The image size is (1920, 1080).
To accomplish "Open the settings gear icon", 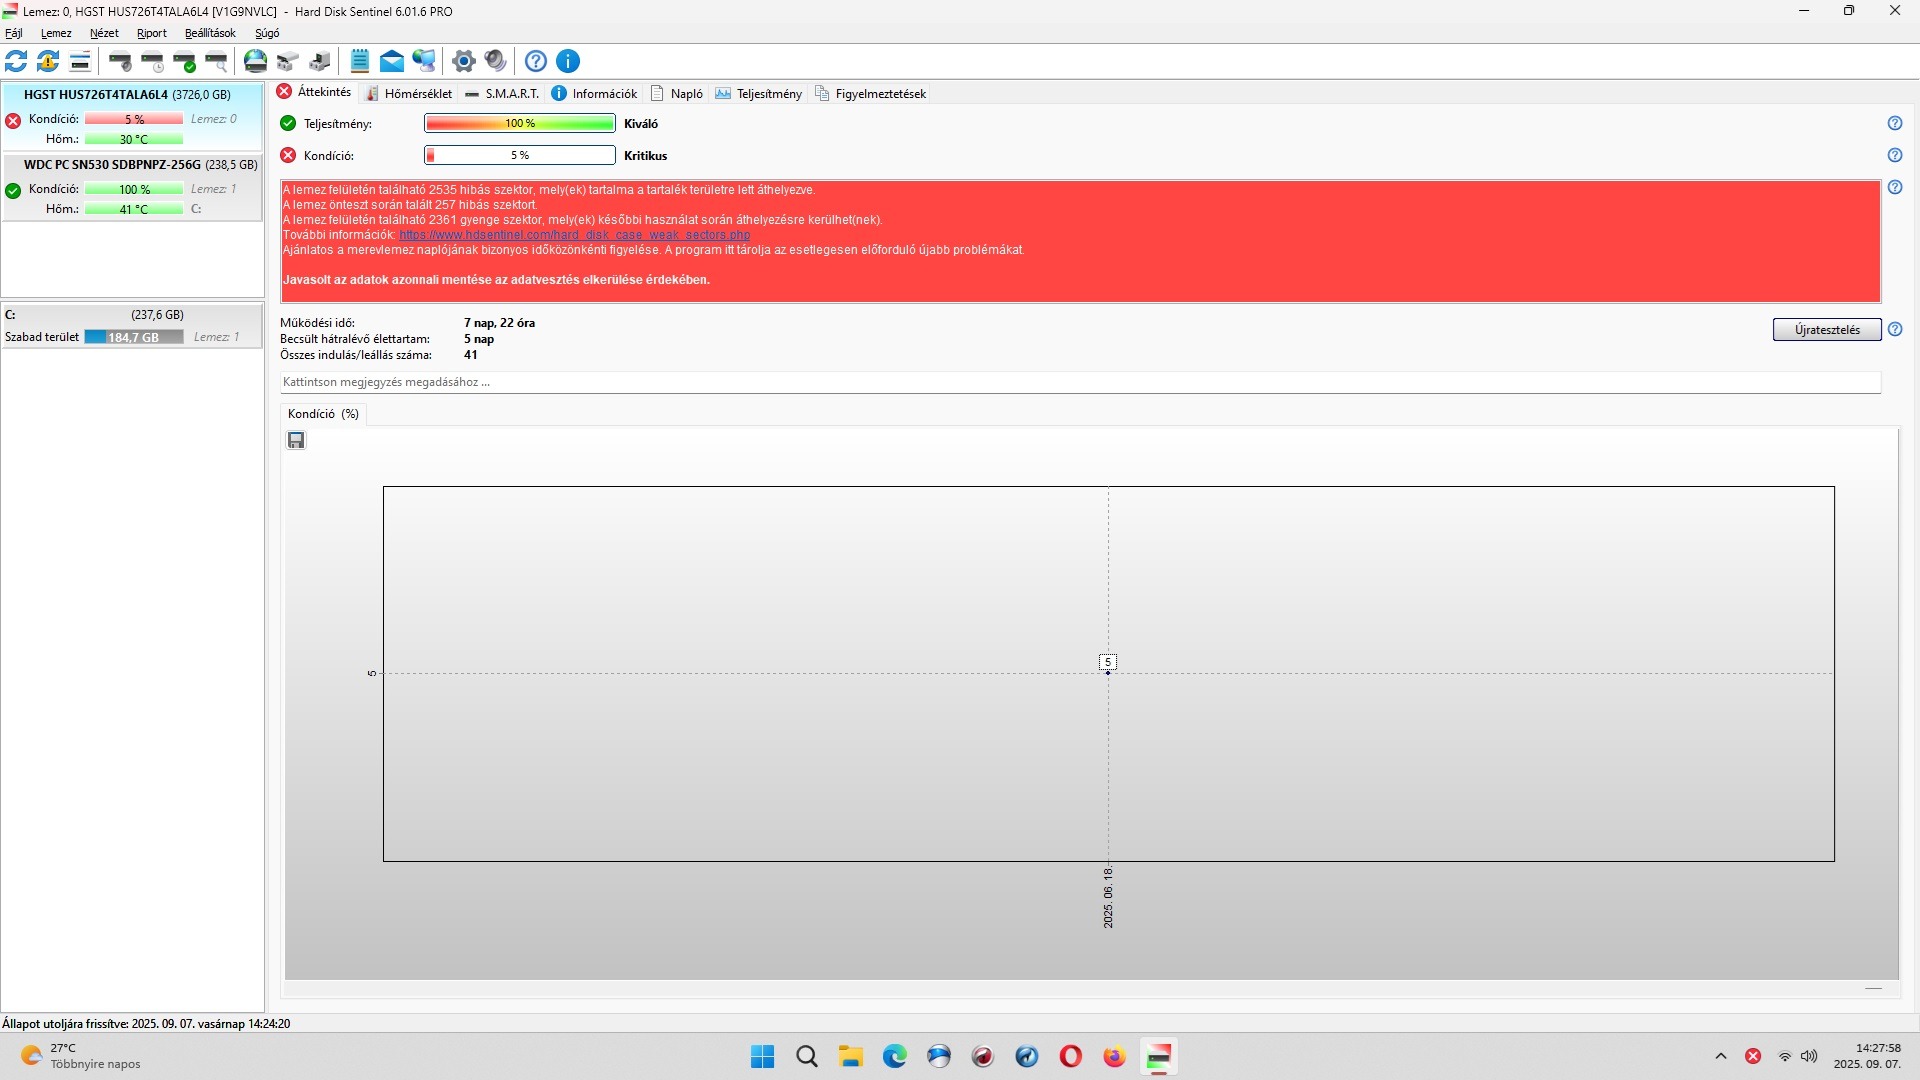I will pyautogui.click(x=463, y=61).
